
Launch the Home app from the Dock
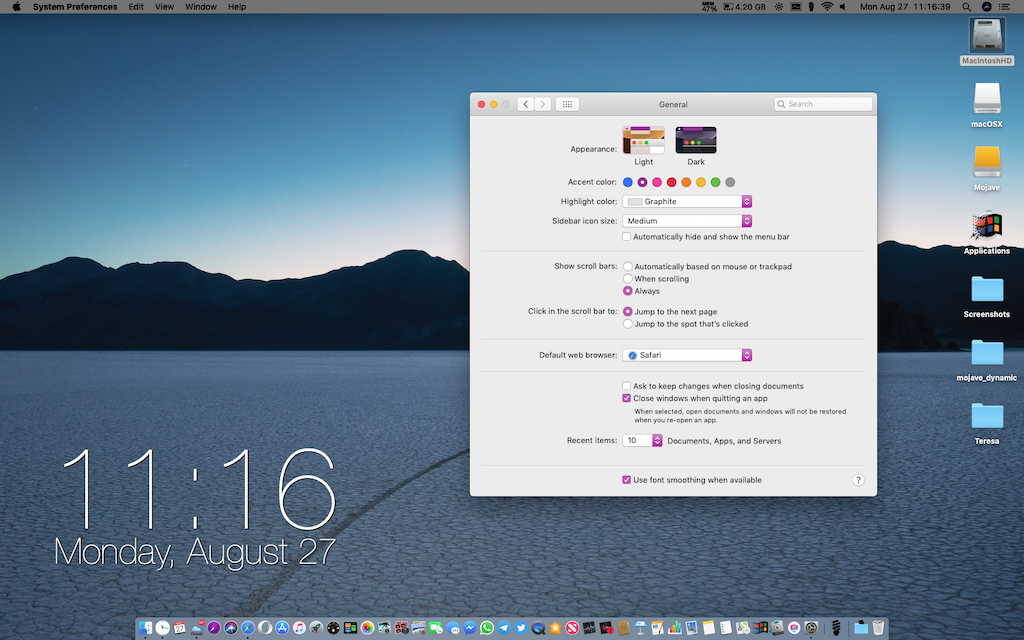[555, 628]
